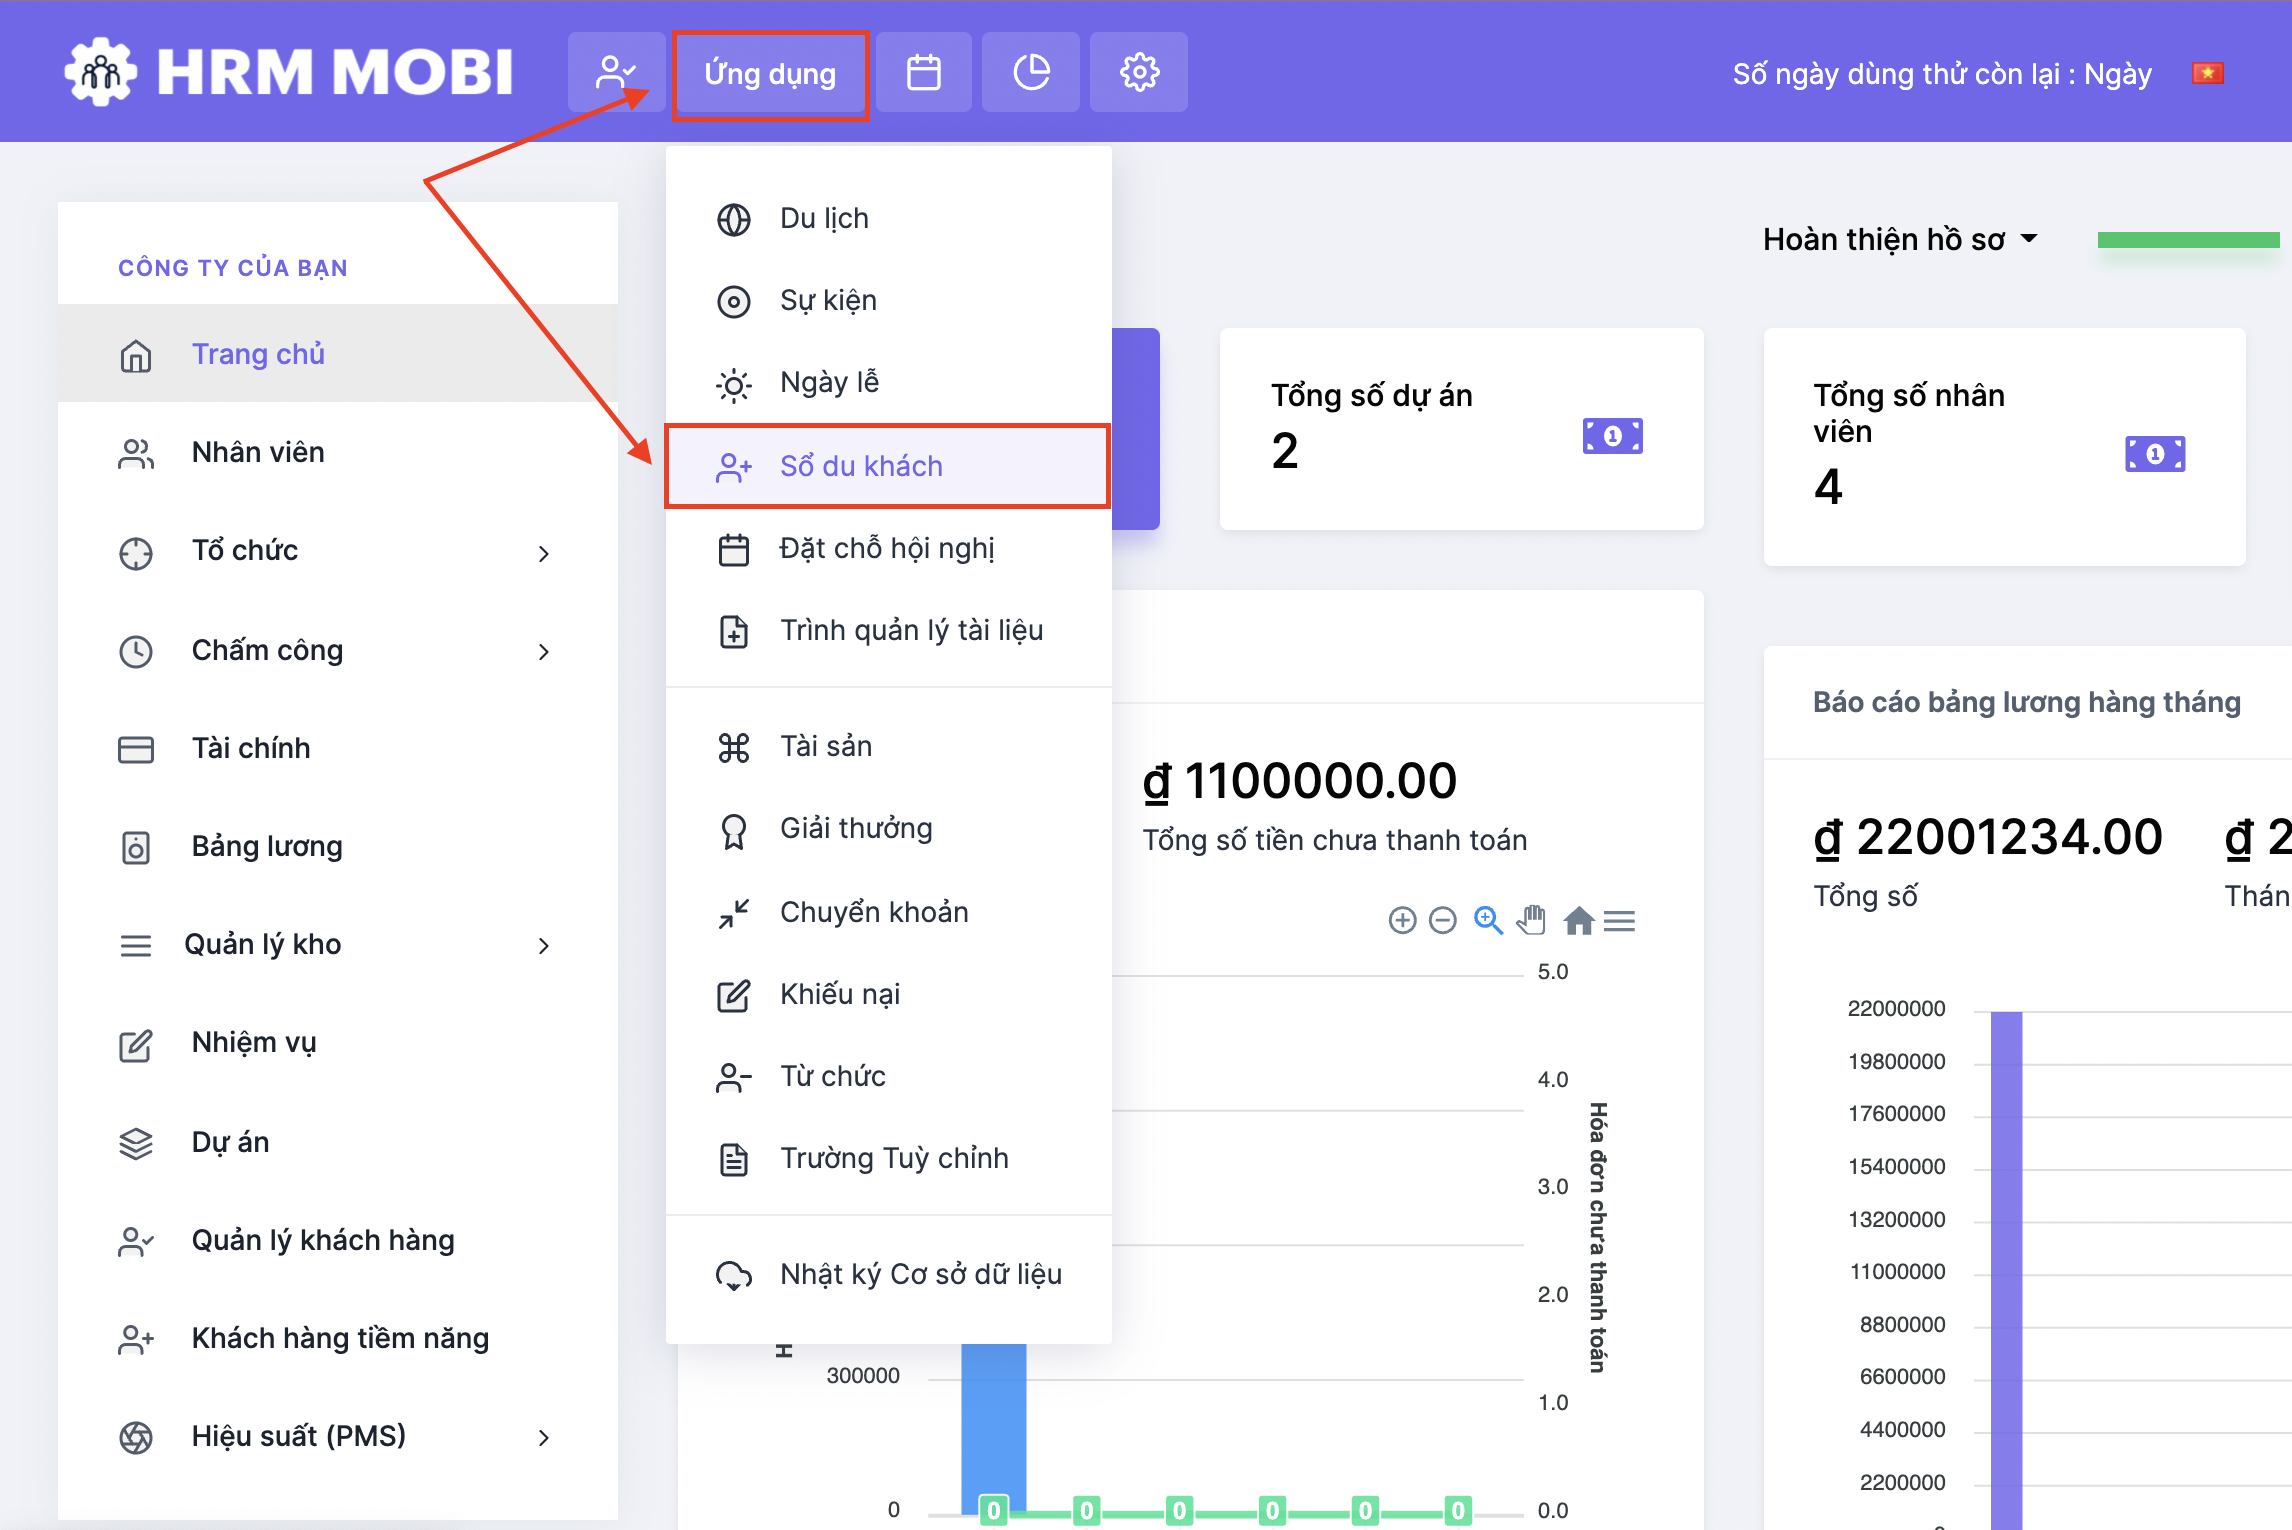Expand Quản lý kho chevron in sidebar
The height and width of the screenshot is (1530, 2292).
click(544, 946)
